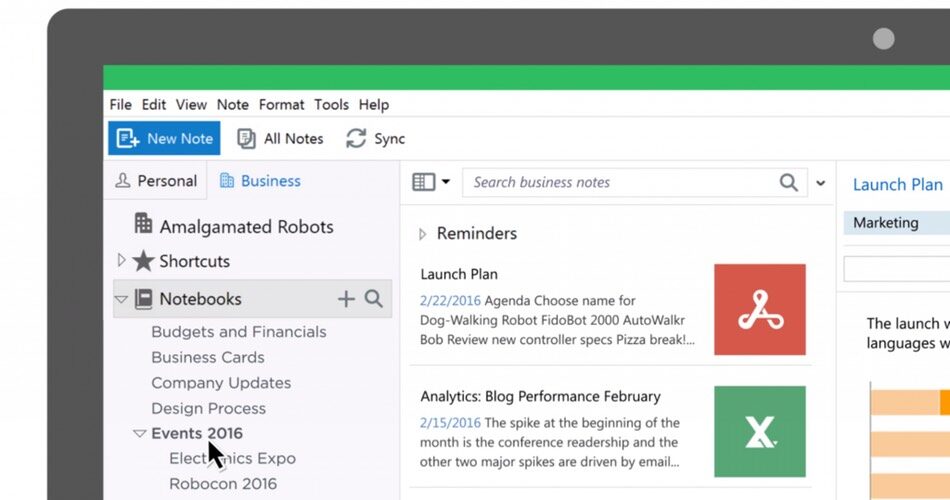Click the New Note button
The width and height of the screenshot is (950, 500).
(165, 139)
